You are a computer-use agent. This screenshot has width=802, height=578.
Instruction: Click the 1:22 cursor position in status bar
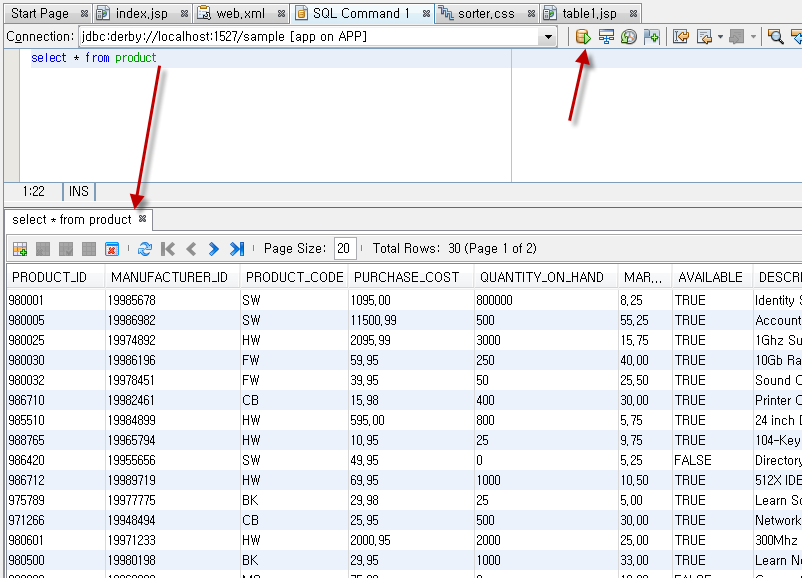coord(34,192)
